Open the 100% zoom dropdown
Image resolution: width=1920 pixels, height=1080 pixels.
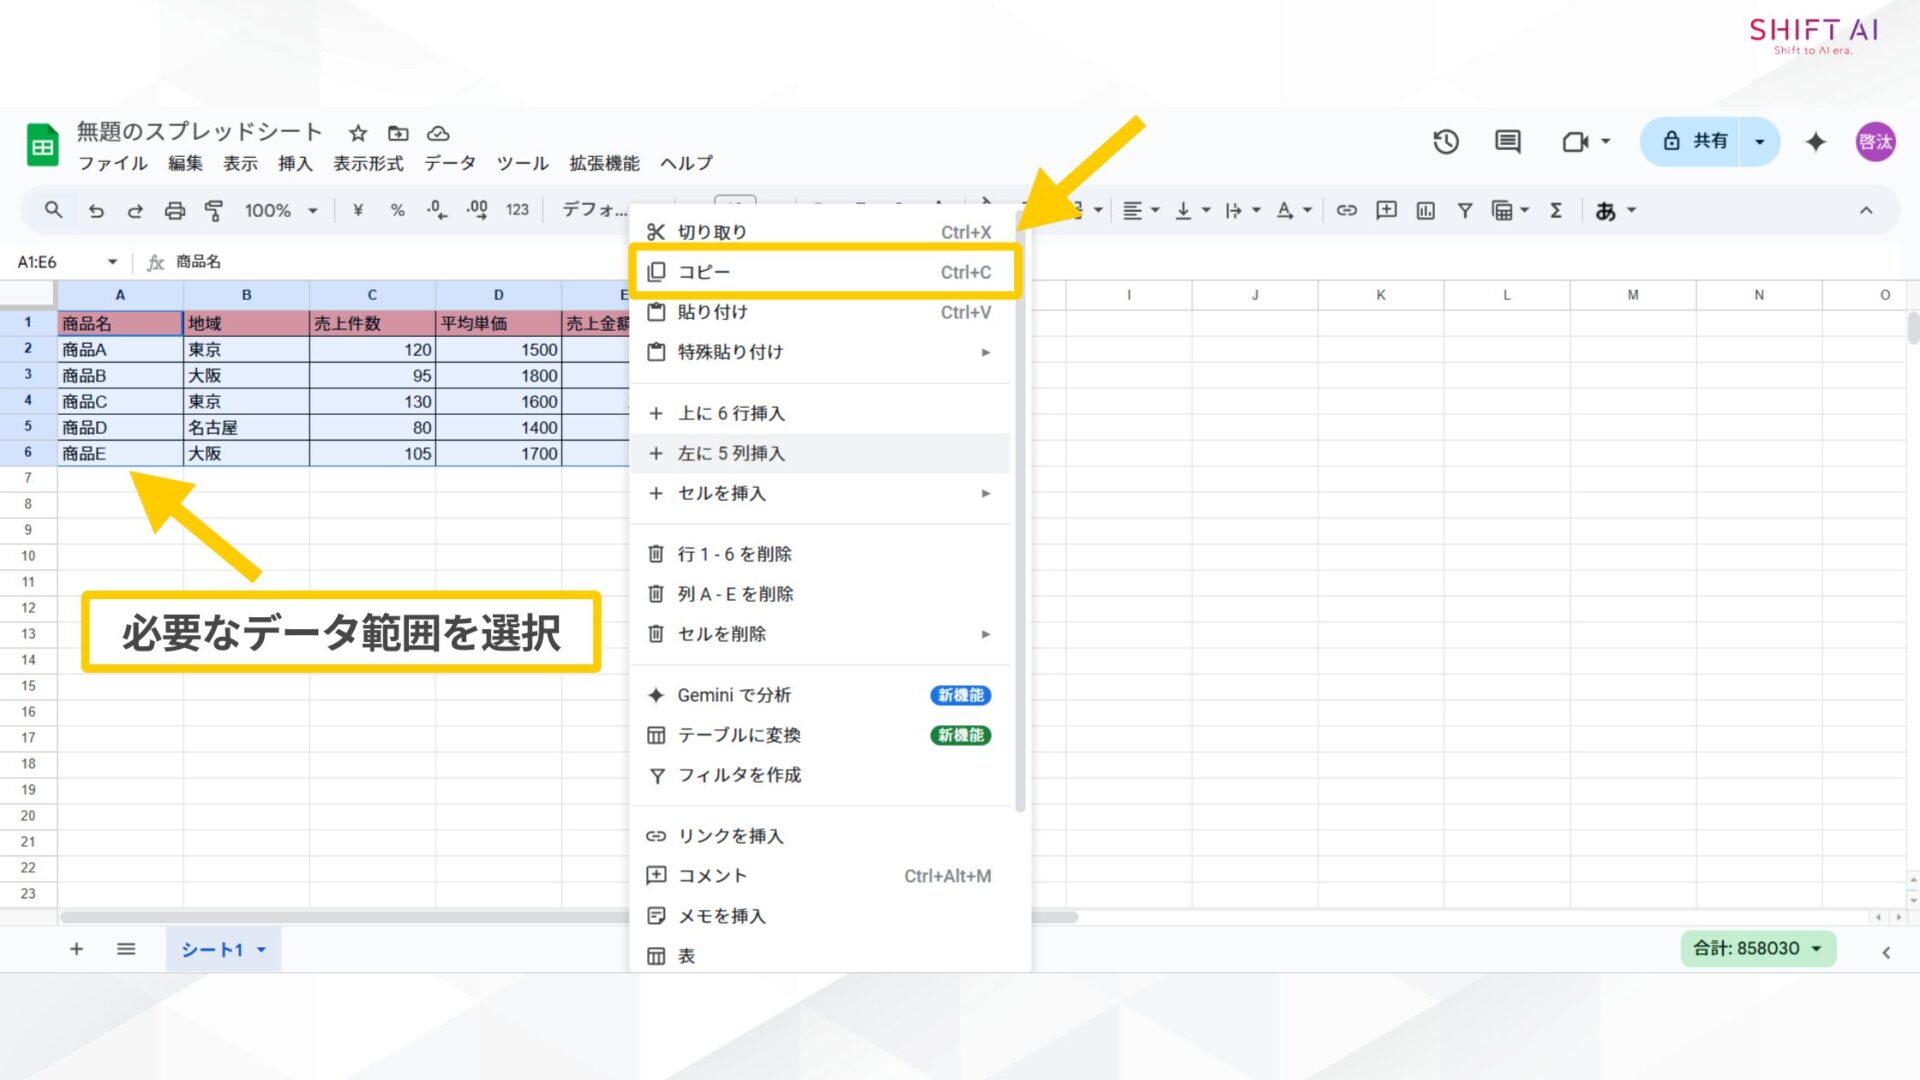[281, 211]
